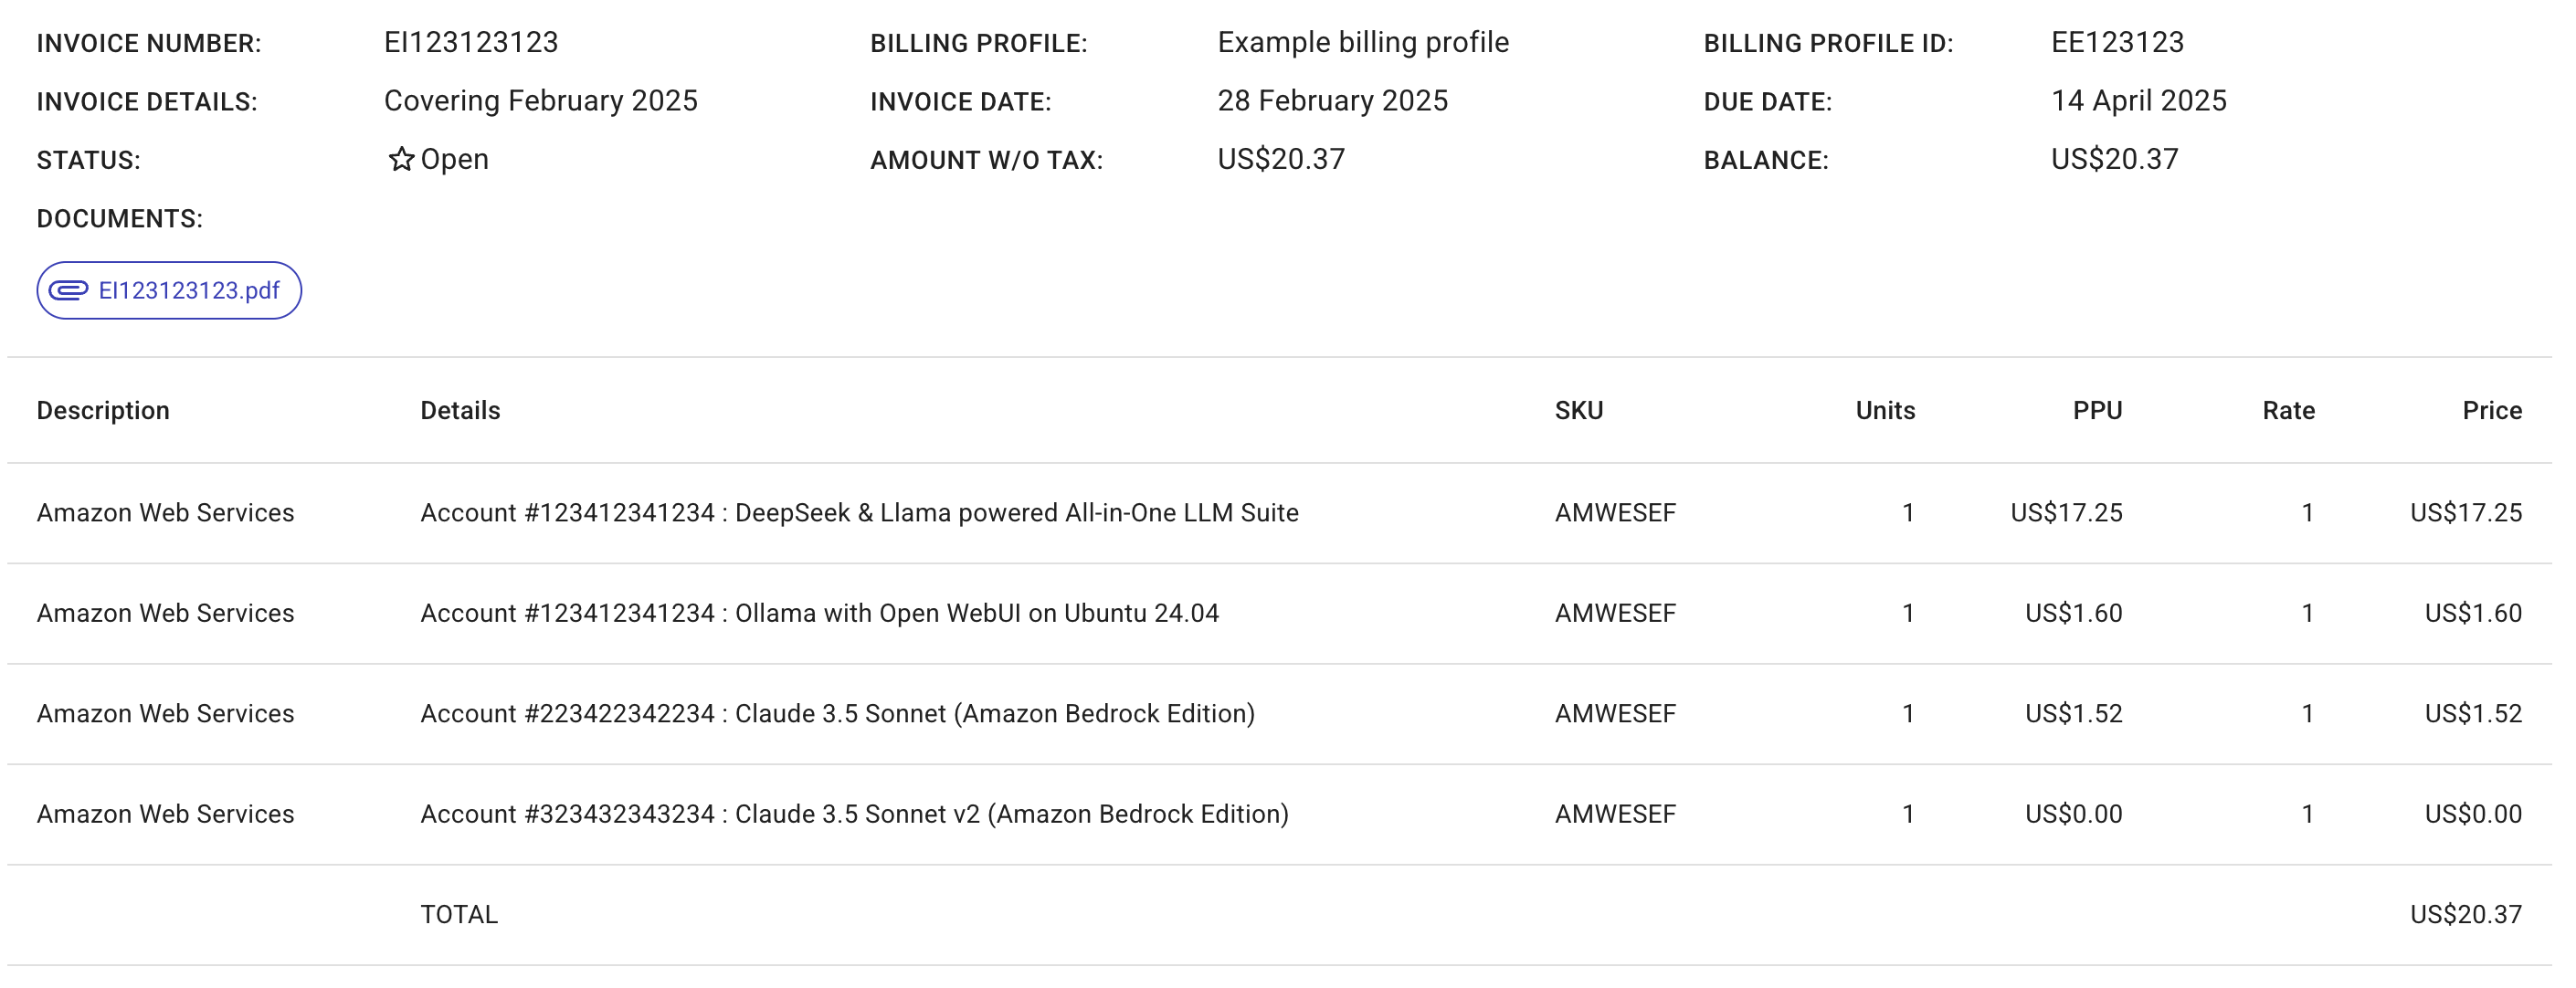
Task: Click the invoice number EI123123123
Action: [471, 42]
